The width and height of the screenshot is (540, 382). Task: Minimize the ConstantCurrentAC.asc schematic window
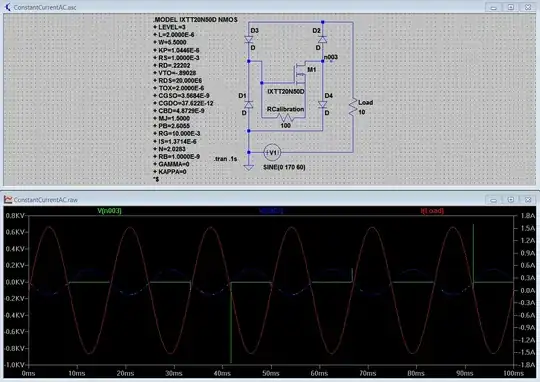tap(494, 7)
